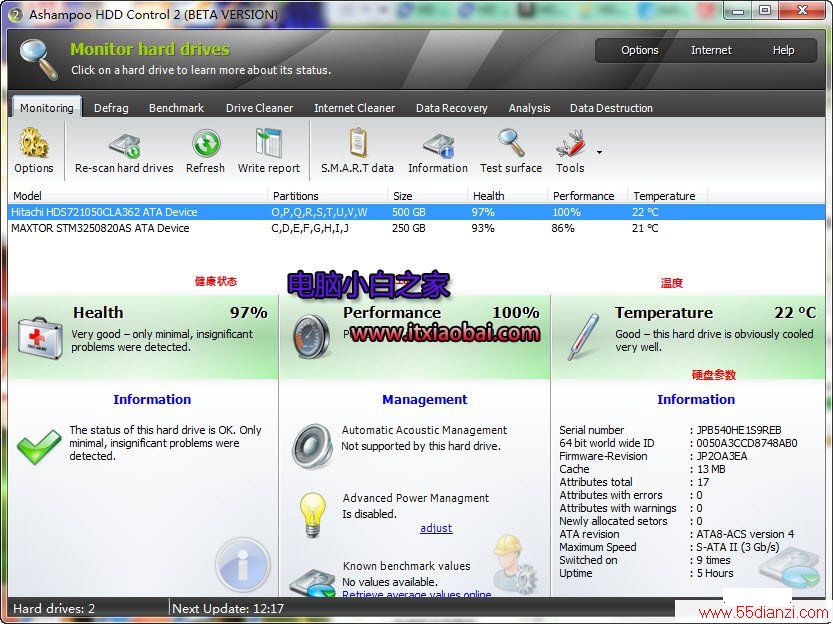Click the Power Management light bulb icon

click(312, 514)
